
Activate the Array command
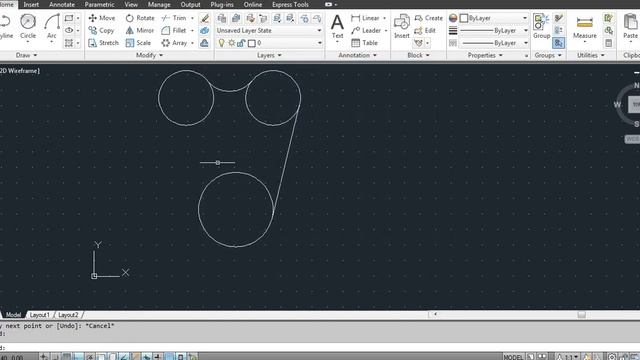[x=174, y=42]
